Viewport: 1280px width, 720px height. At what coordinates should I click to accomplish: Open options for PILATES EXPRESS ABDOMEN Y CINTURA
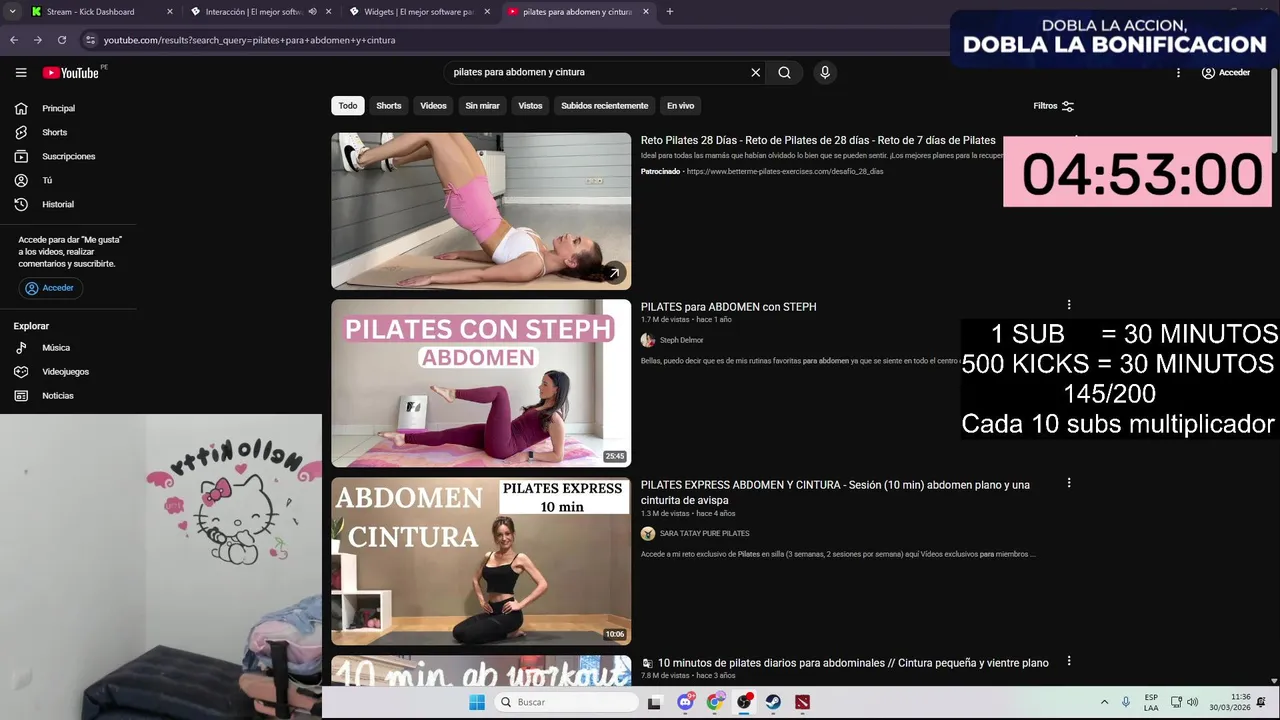[x=1069, y=483]
